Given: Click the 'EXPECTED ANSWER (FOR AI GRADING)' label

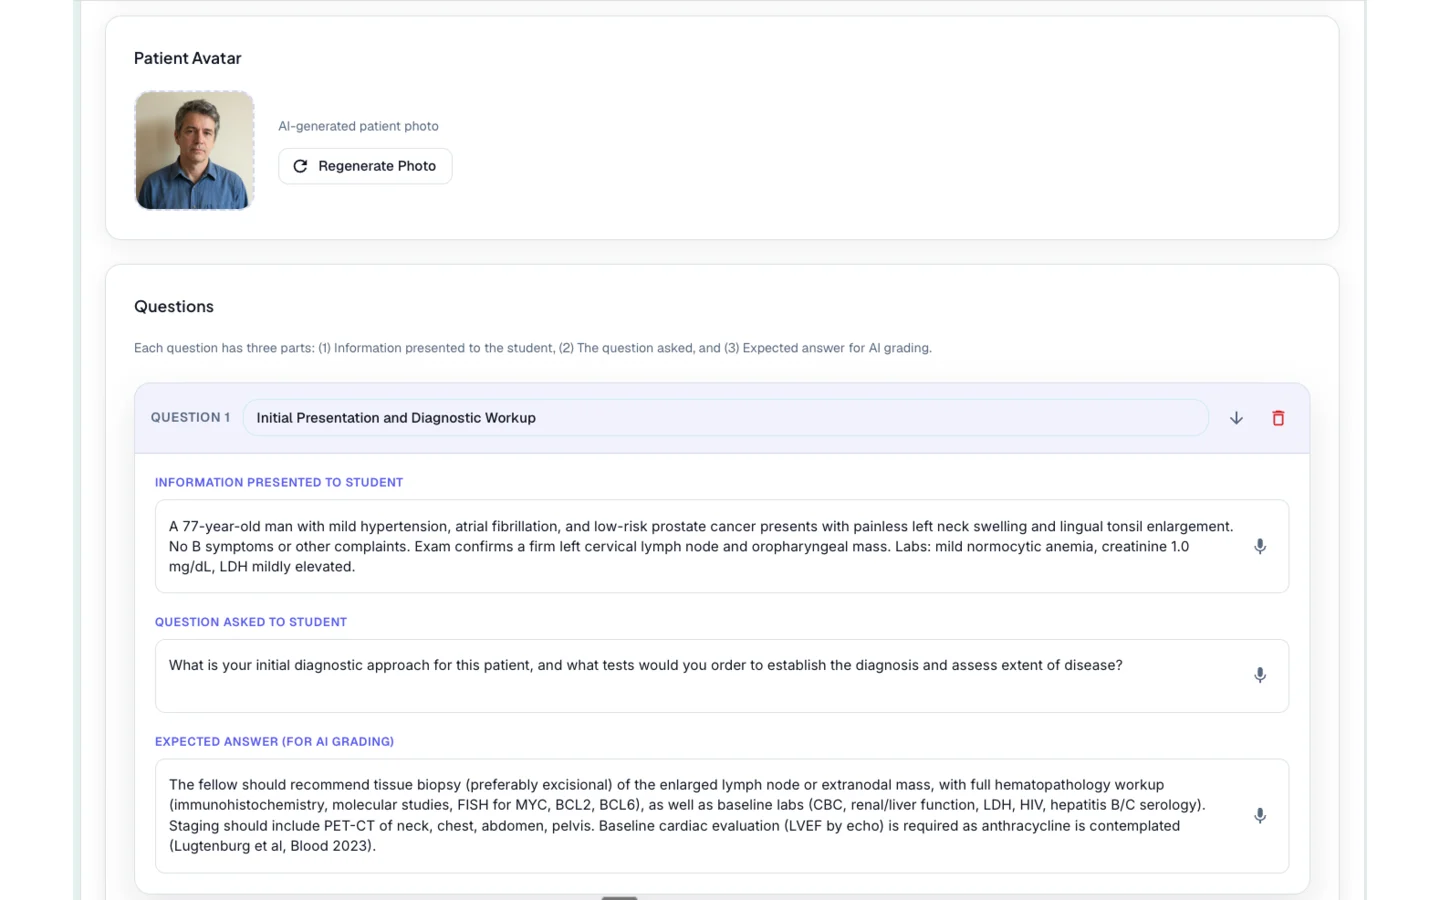Looking at the screenshot, I should pyautogui.click(x=274, y=742).
